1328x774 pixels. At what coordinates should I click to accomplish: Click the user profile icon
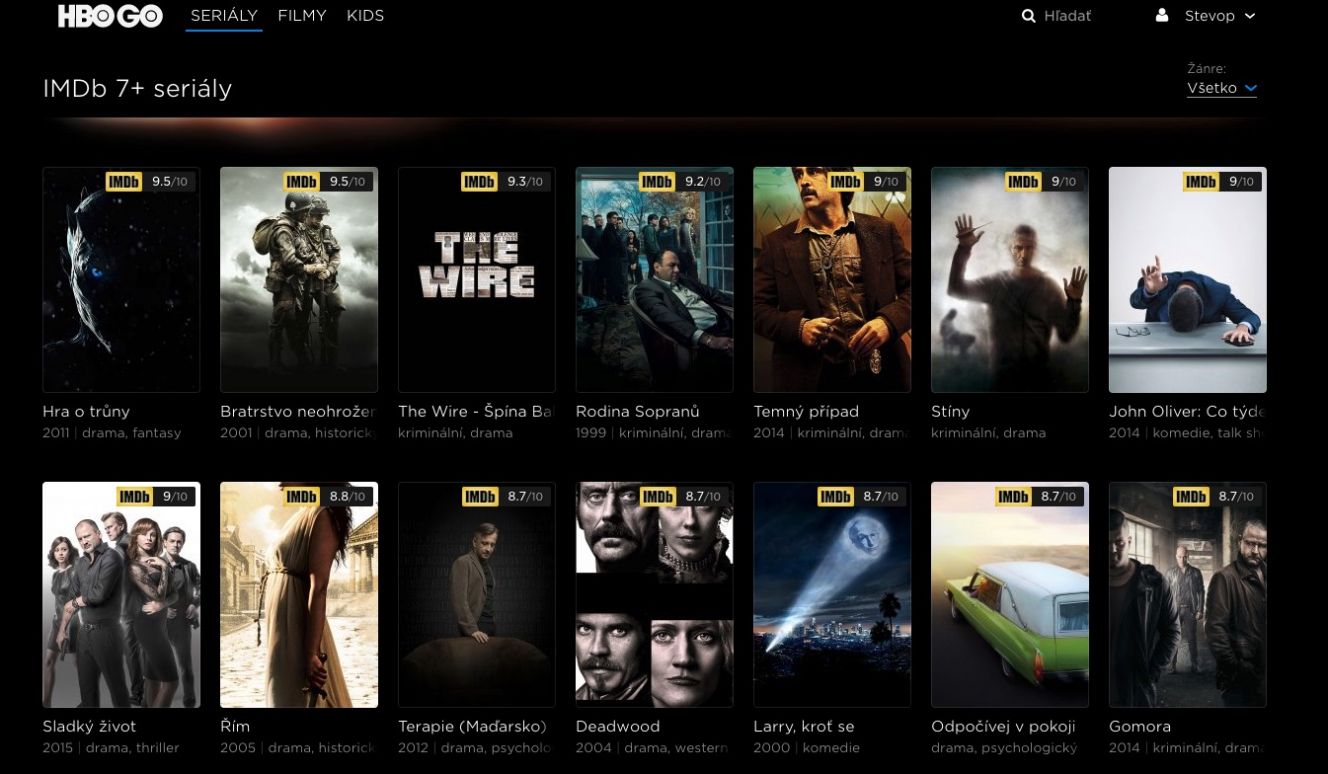(x=1161, y=16)
